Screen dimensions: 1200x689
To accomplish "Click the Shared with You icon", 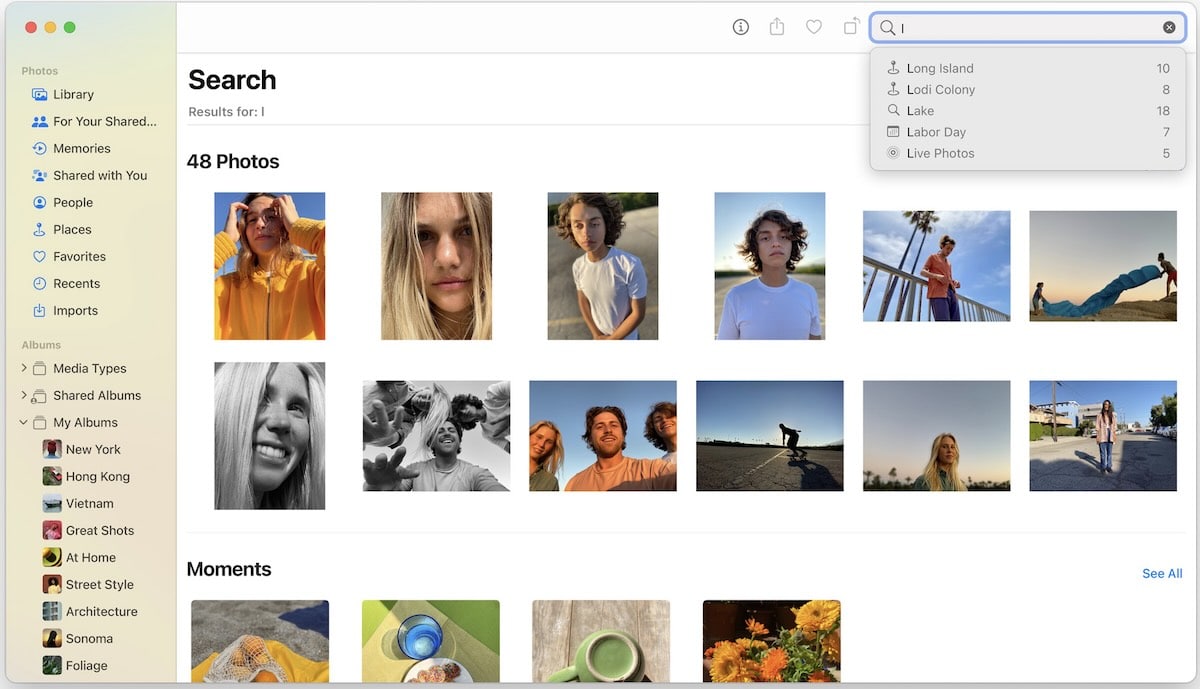I will point(40,175).
